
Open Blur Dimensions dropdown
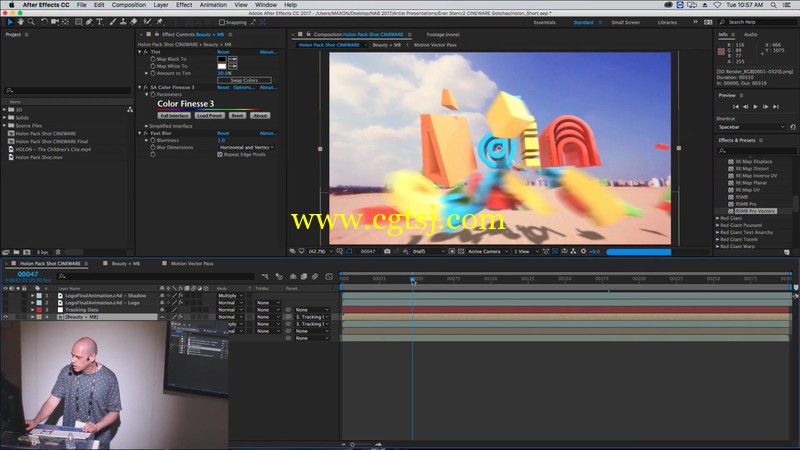(246, 147)
